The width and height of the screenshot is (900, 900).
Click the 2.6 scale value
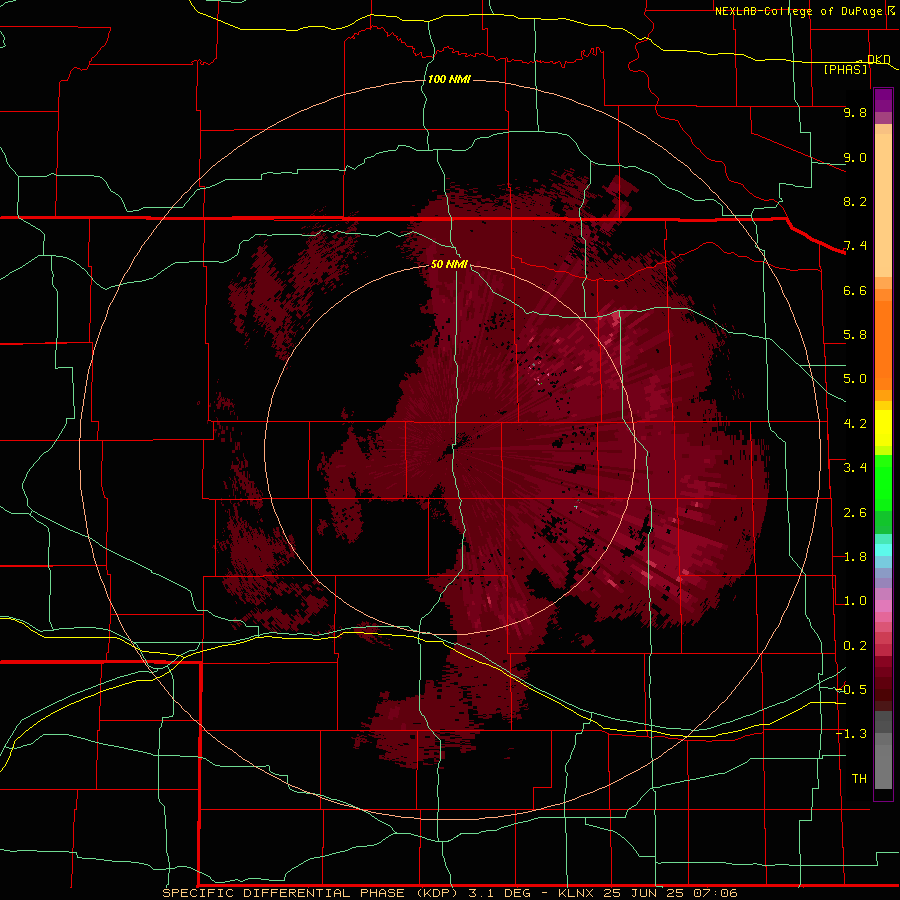pyautogui.click(x=855, y=513)
